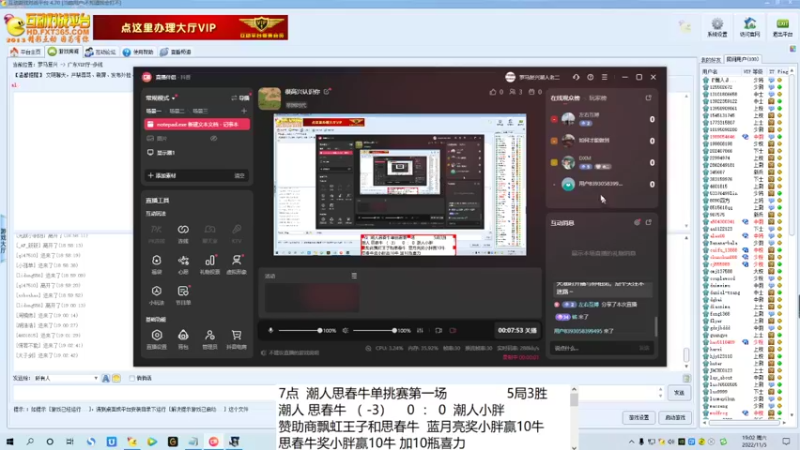Open message settings in interactive messages header

637,222
